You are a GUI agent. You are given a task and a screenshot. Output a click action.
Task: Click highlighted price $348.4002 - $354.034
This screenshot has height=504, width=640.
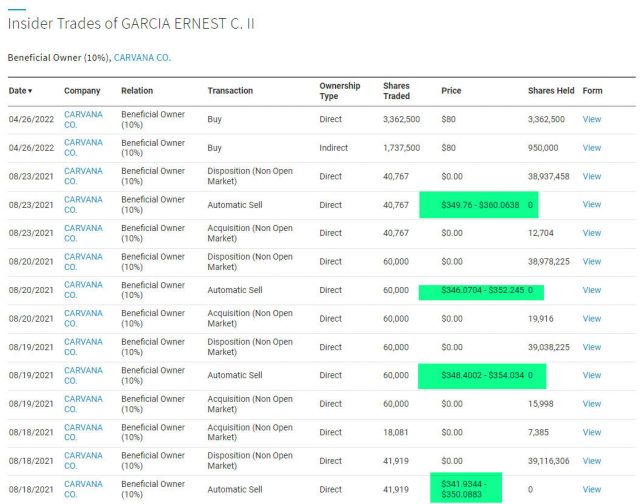(x=475, y=376)
